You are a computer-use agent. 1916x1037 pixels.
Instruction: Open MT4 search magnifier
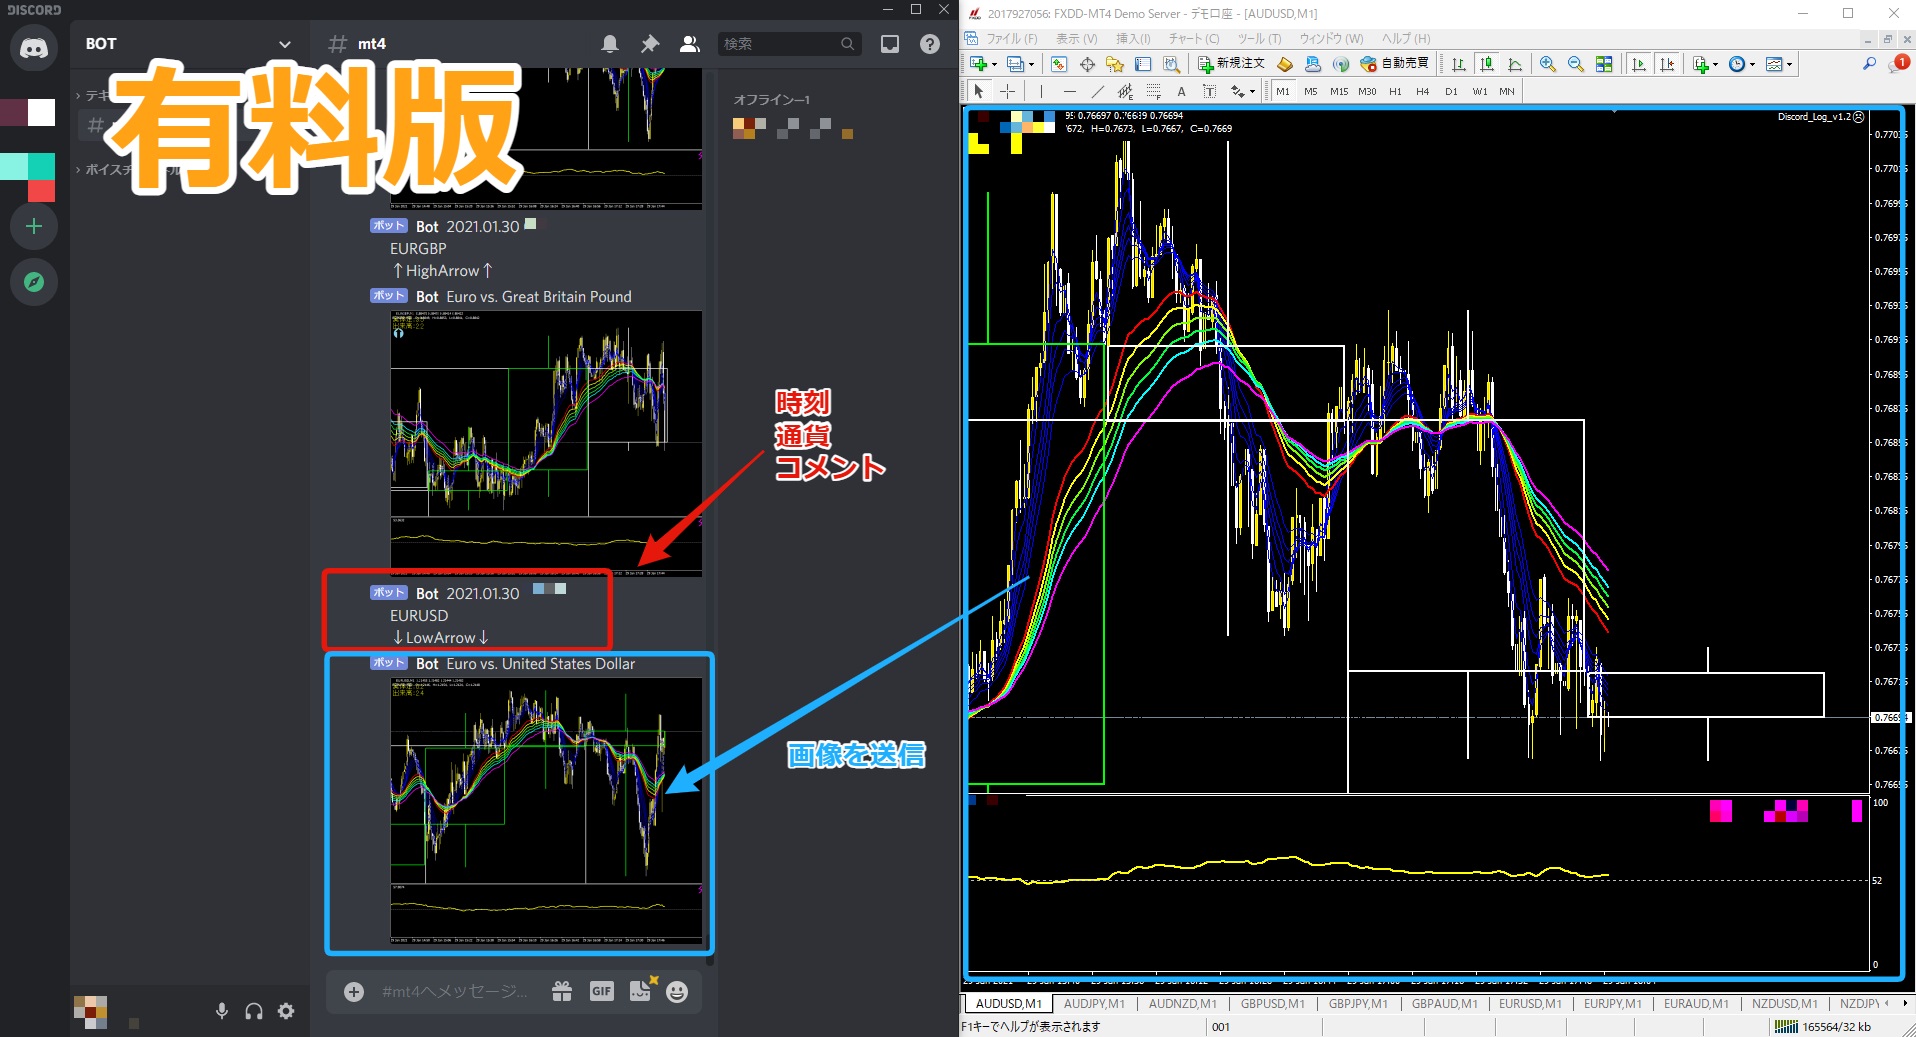(x=1869, y=64)
